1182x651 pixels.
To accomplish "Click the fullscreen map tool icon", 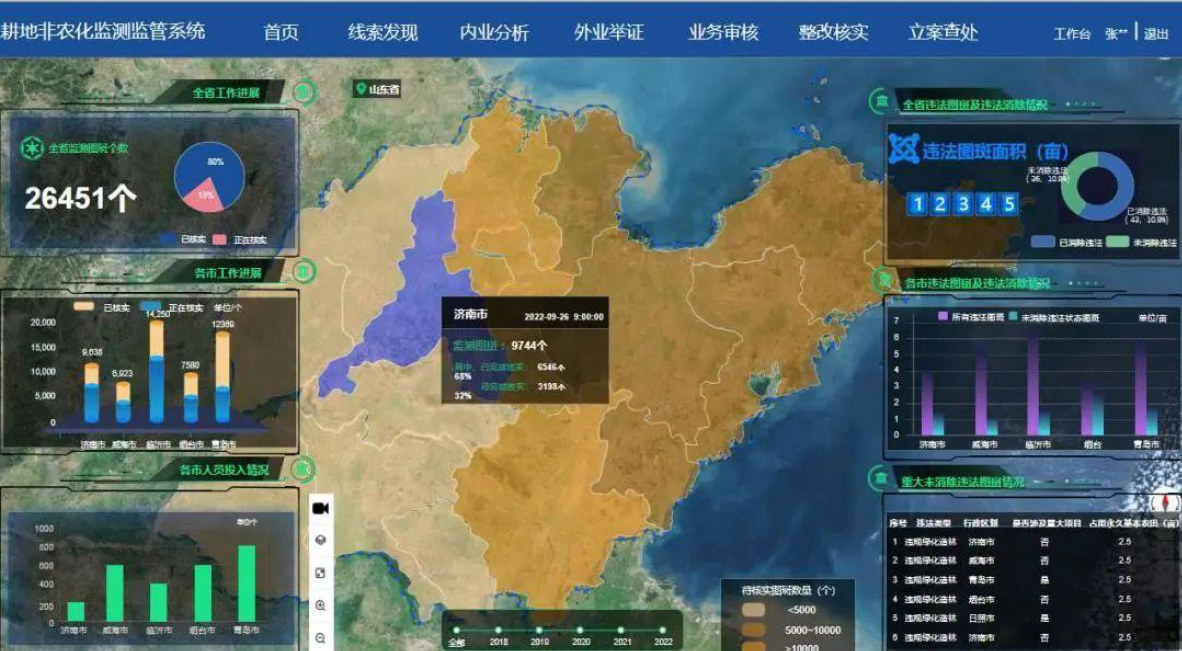I will (320, 573).
